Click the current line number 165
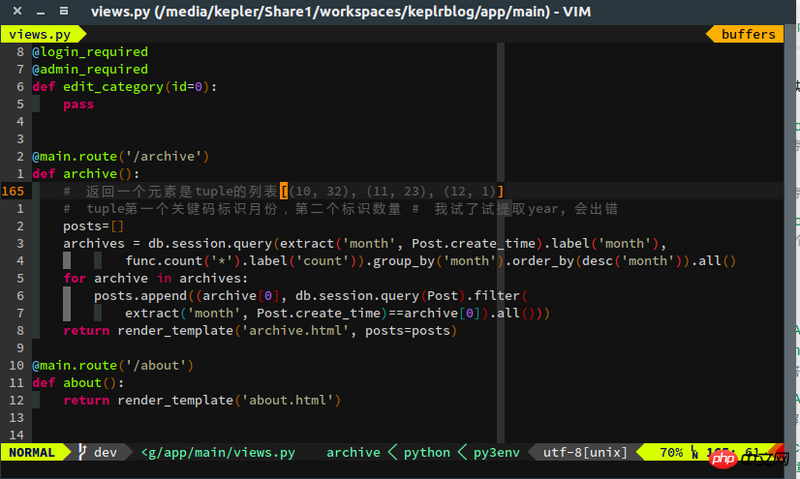The image size is (800, 479). (13, 191)
